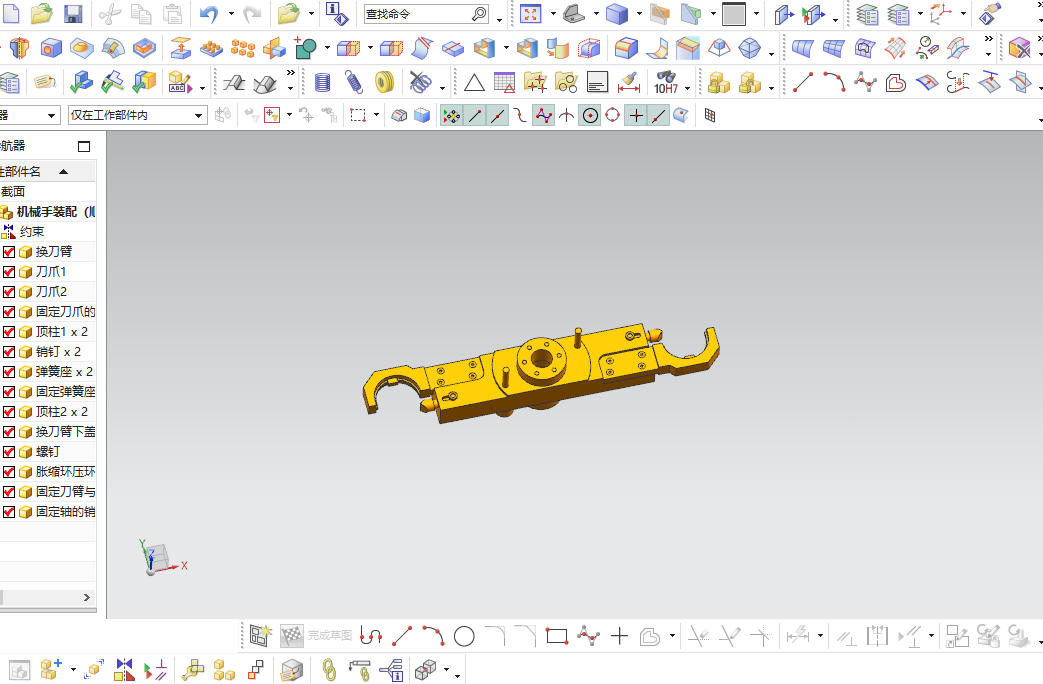Screen dimensions: 1043x684
Task: Click the 10H7 tolerance binoculars icon
Action: click(x=666, y=83)
